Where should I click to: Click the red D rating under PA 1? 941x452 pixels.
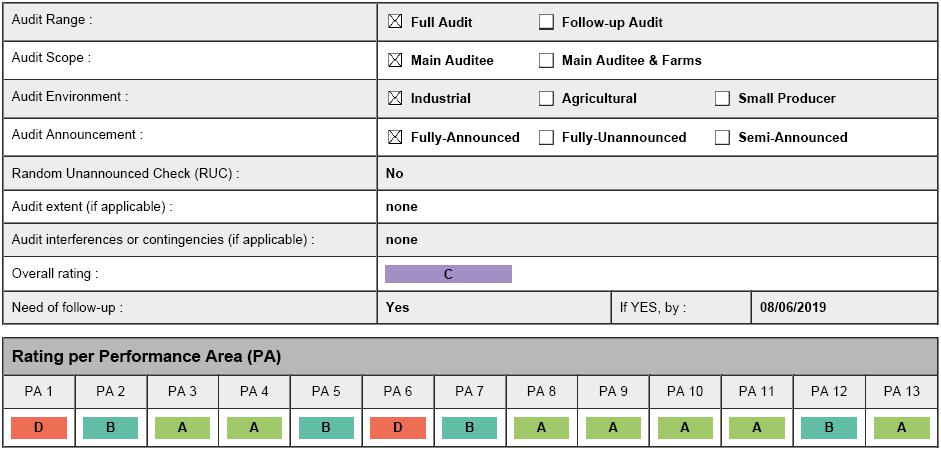(x=39, y=428)
